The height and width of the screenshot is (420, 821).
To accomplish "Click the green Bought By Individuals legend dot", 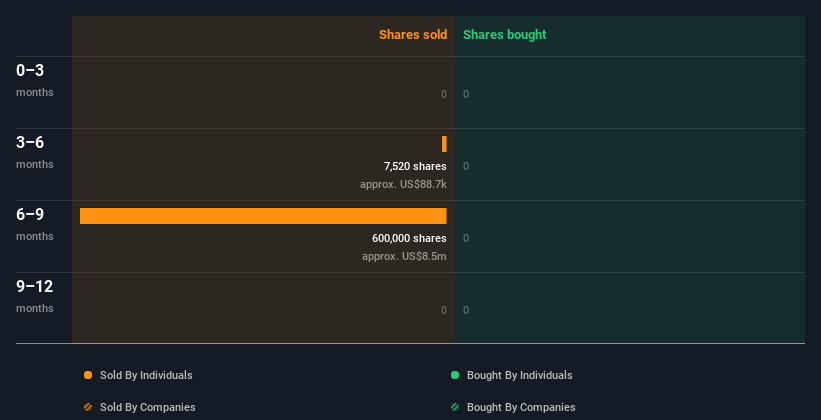I will [455, 375].
